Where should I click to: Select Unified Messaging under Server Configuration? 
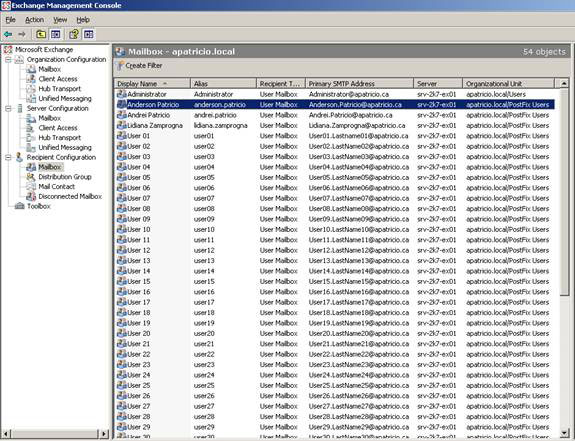65,147
